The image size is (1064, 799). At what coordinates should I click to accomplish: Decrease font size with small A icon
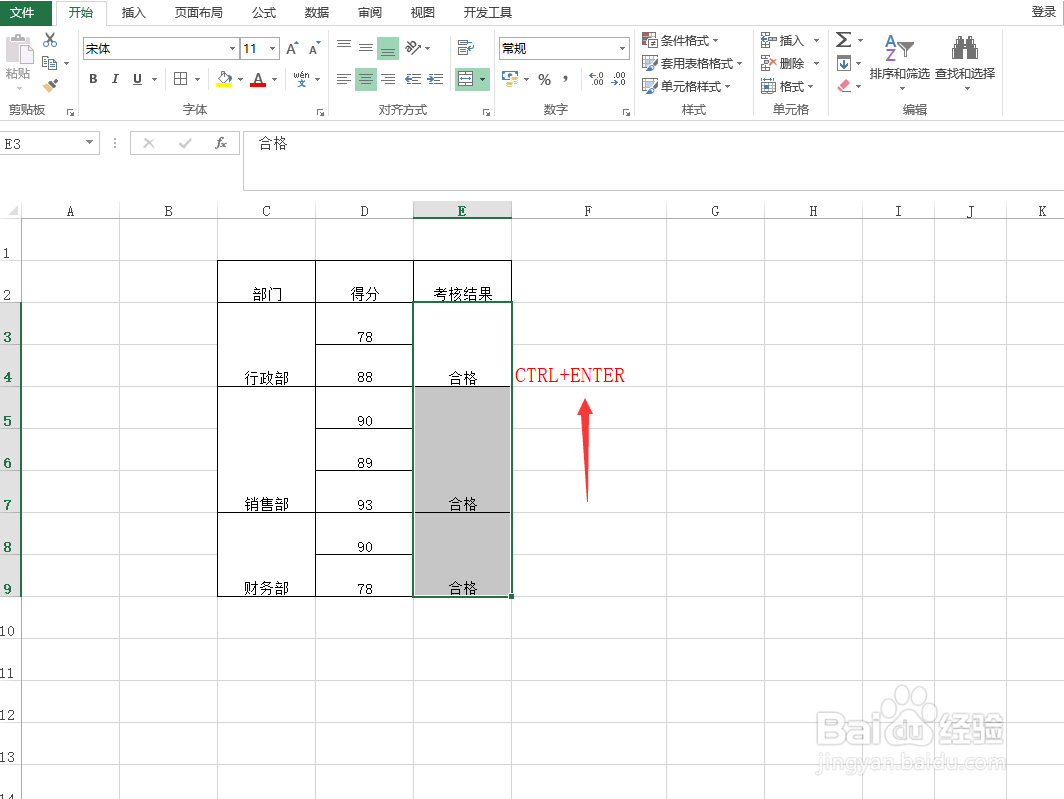pos(314,49)
